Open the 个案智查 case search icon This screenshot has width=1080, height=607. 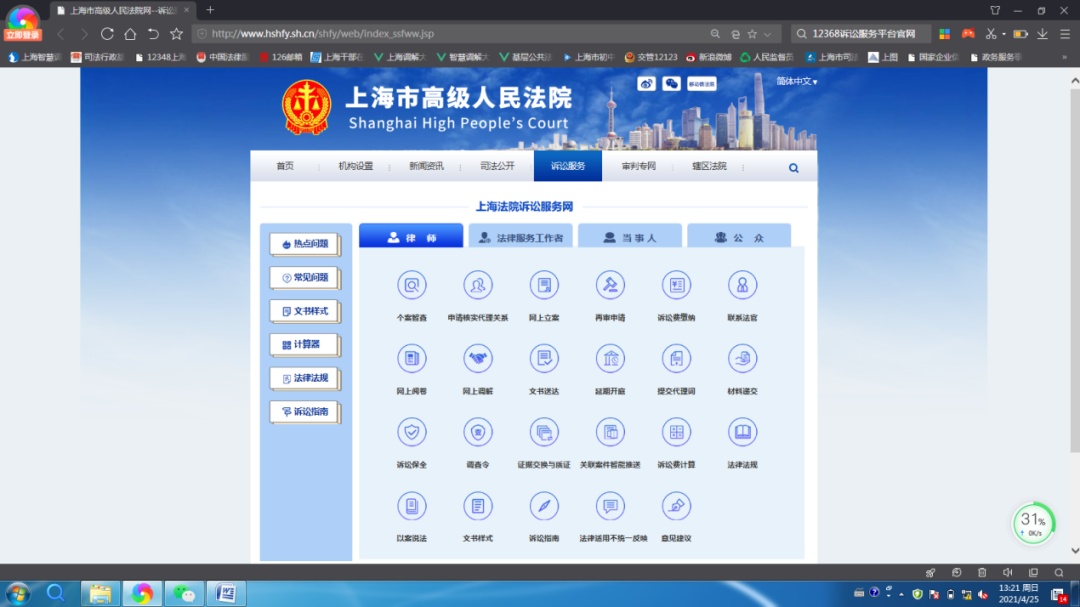pyautogui.click(x=412, y=285)
